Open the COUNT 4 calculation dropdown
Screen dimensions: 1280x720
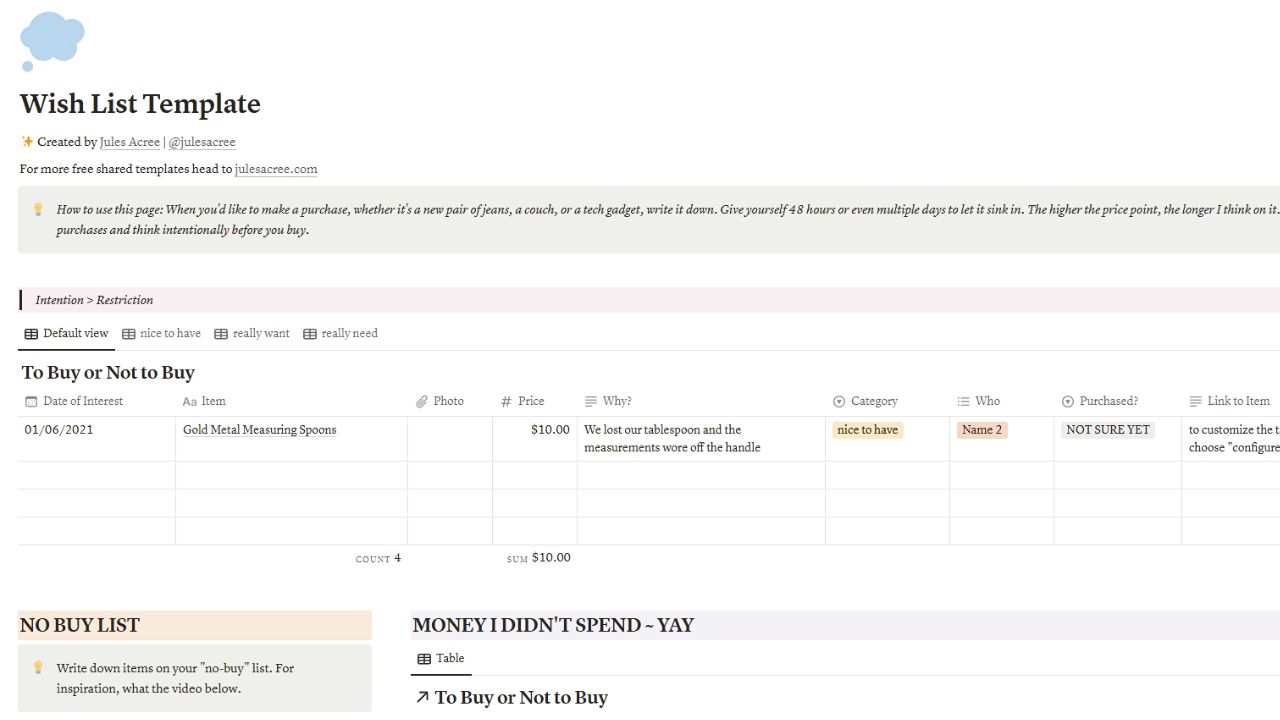[378, 558]
